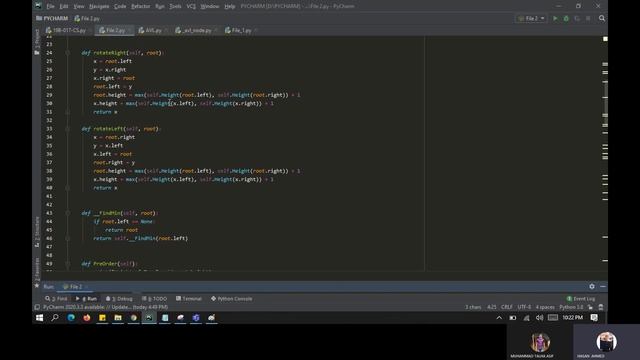The height and width of the screenshot is (360, 640).
Task: Open the Terminal tool window
Action: tap(189, 299)
